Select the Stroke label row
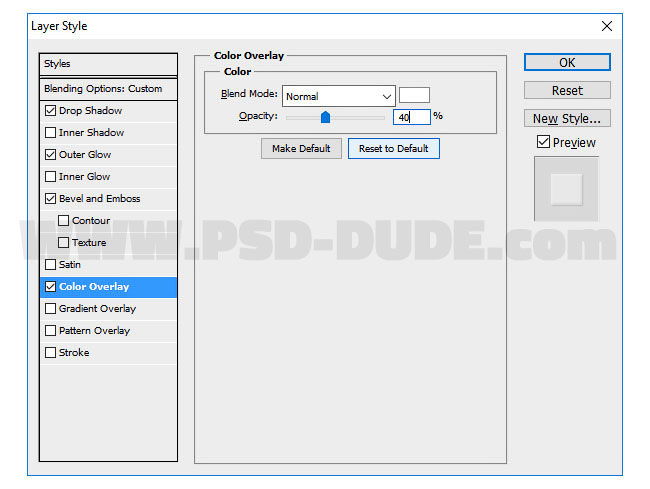650x489 pixels. click(108, 352)
